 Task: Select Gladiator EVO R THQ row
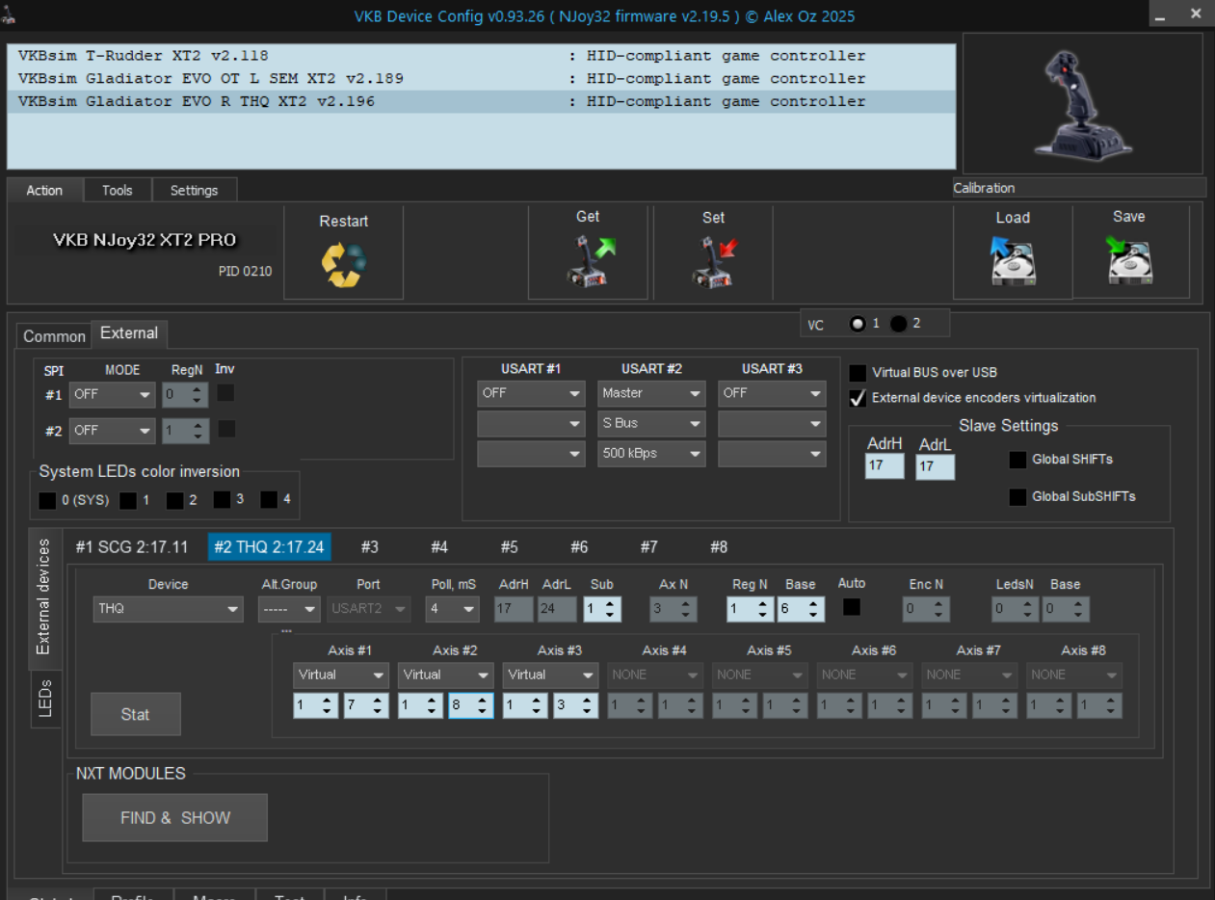(481, 102)
